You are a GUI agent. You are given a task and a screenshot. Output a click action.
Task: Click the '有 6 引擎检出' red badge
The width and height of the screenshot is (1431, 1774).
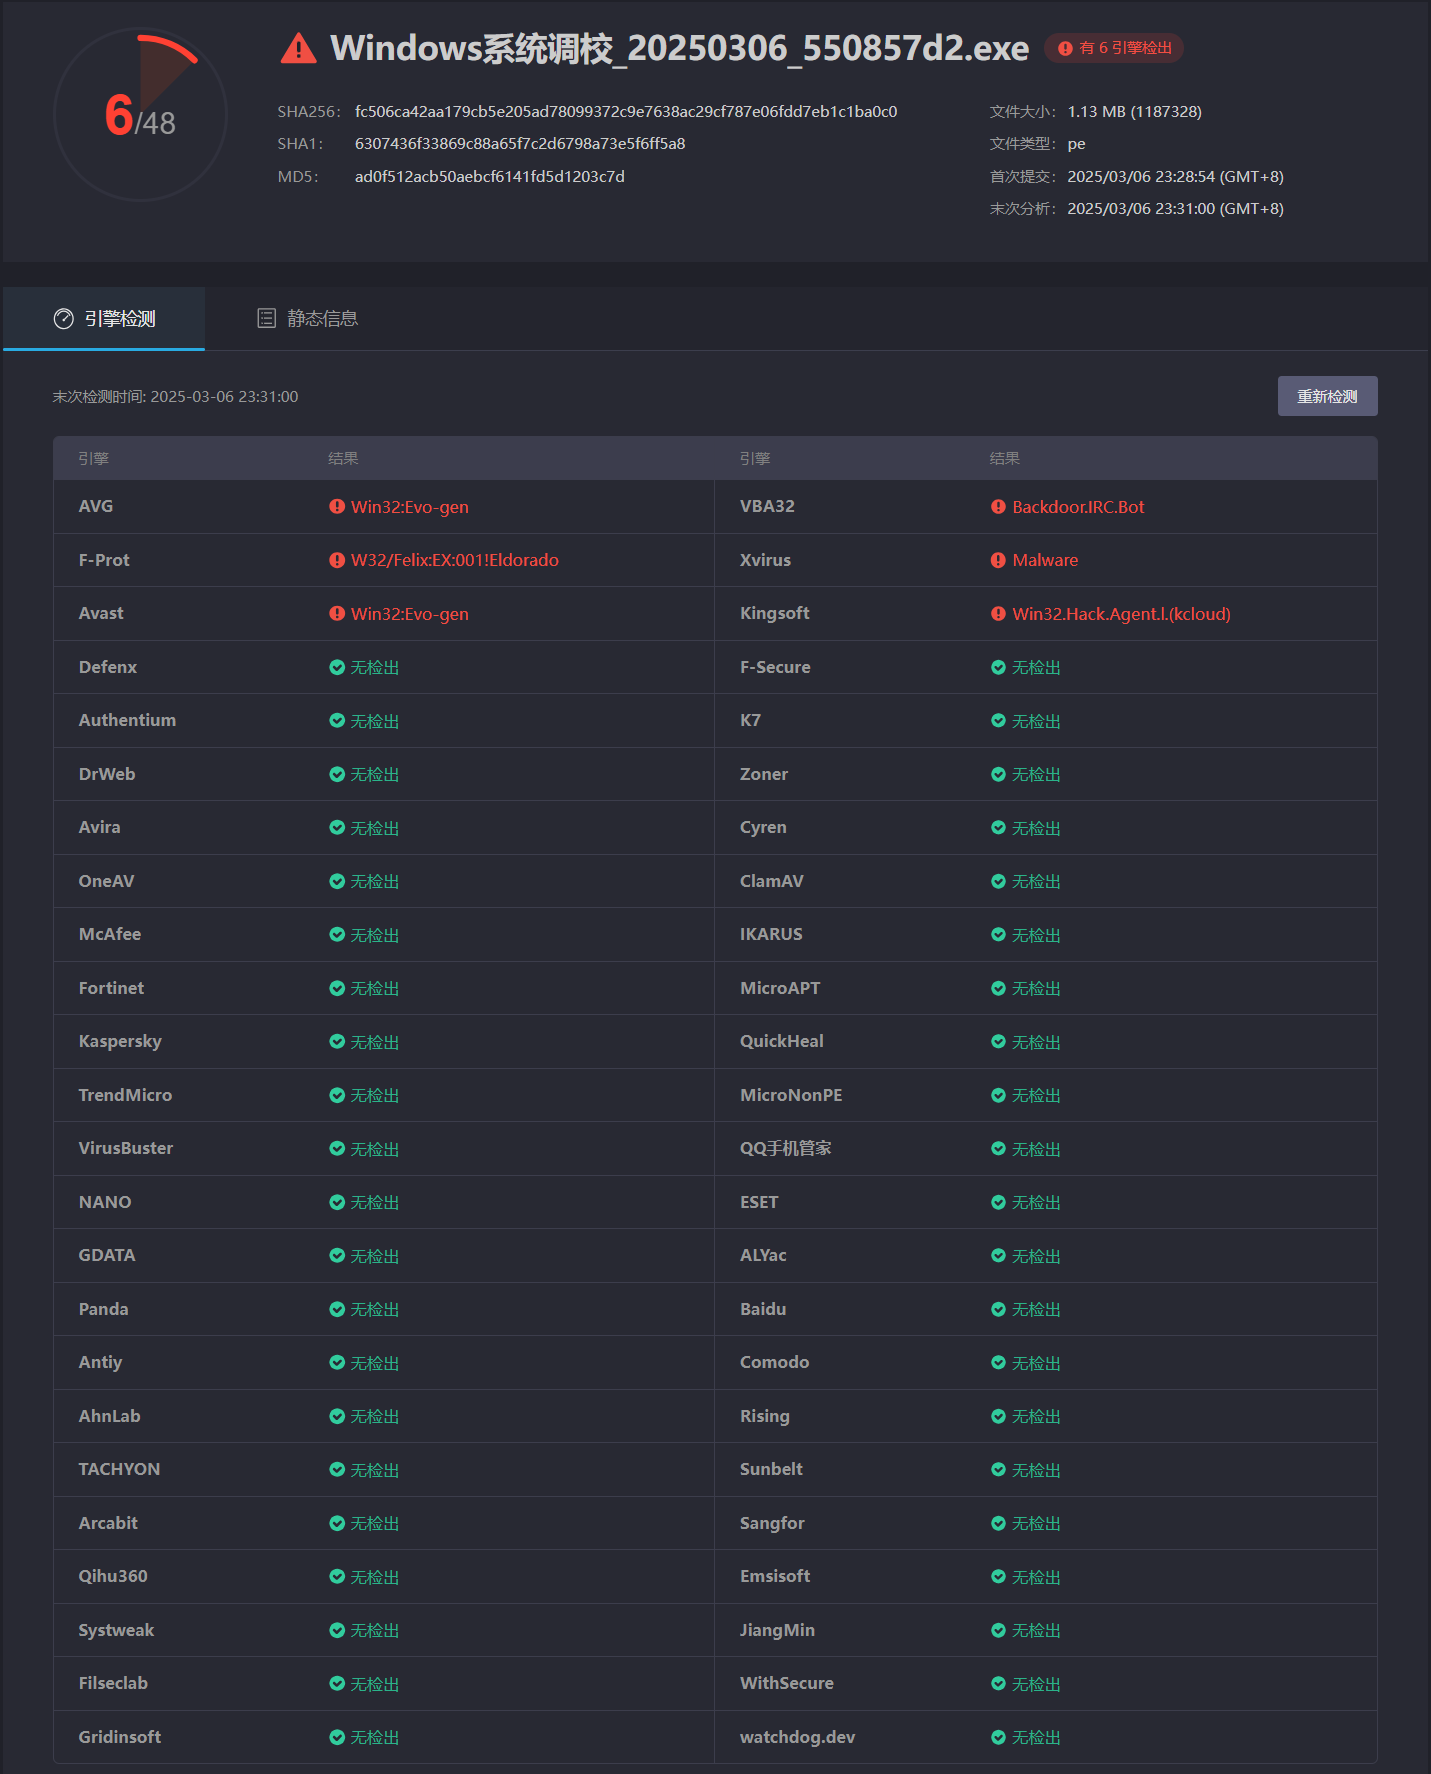pos(1114,48)
